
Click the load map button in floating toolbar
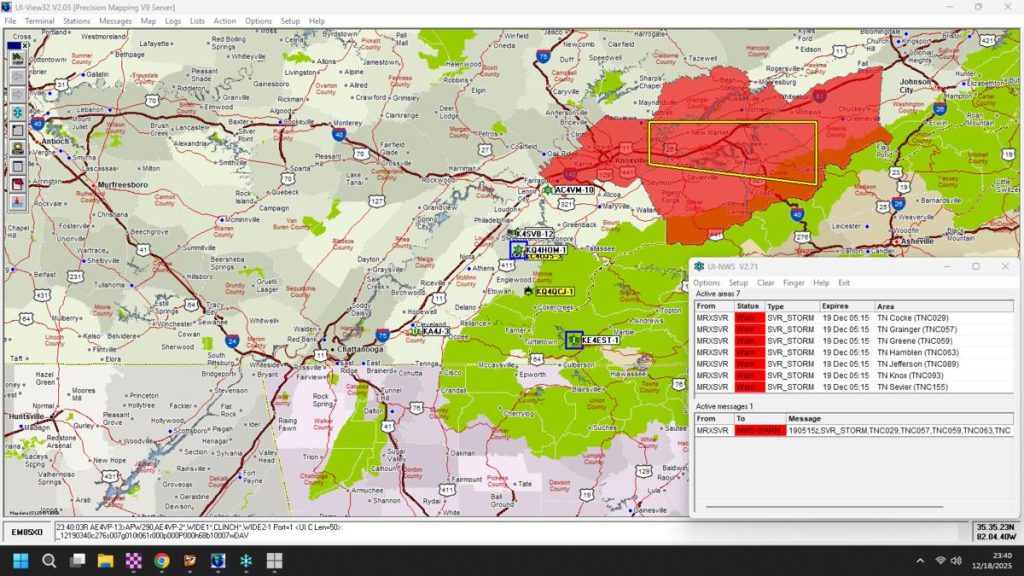[x=18, y=57]
